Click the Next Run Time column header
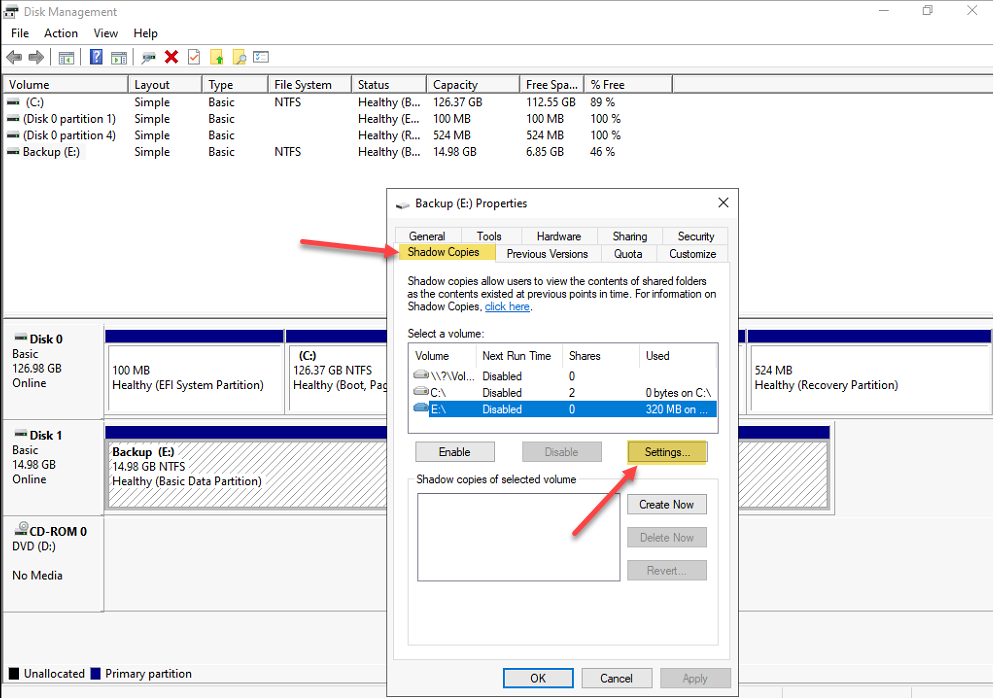The width and height of the screenshot is (993, 698). 519,356
